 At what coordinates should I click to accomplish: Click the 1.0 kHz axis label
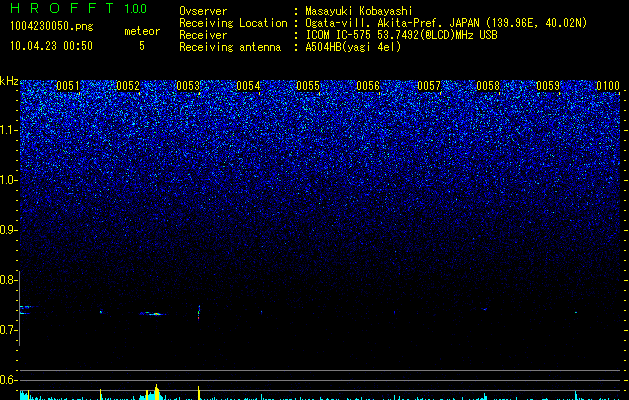[8, 180]
